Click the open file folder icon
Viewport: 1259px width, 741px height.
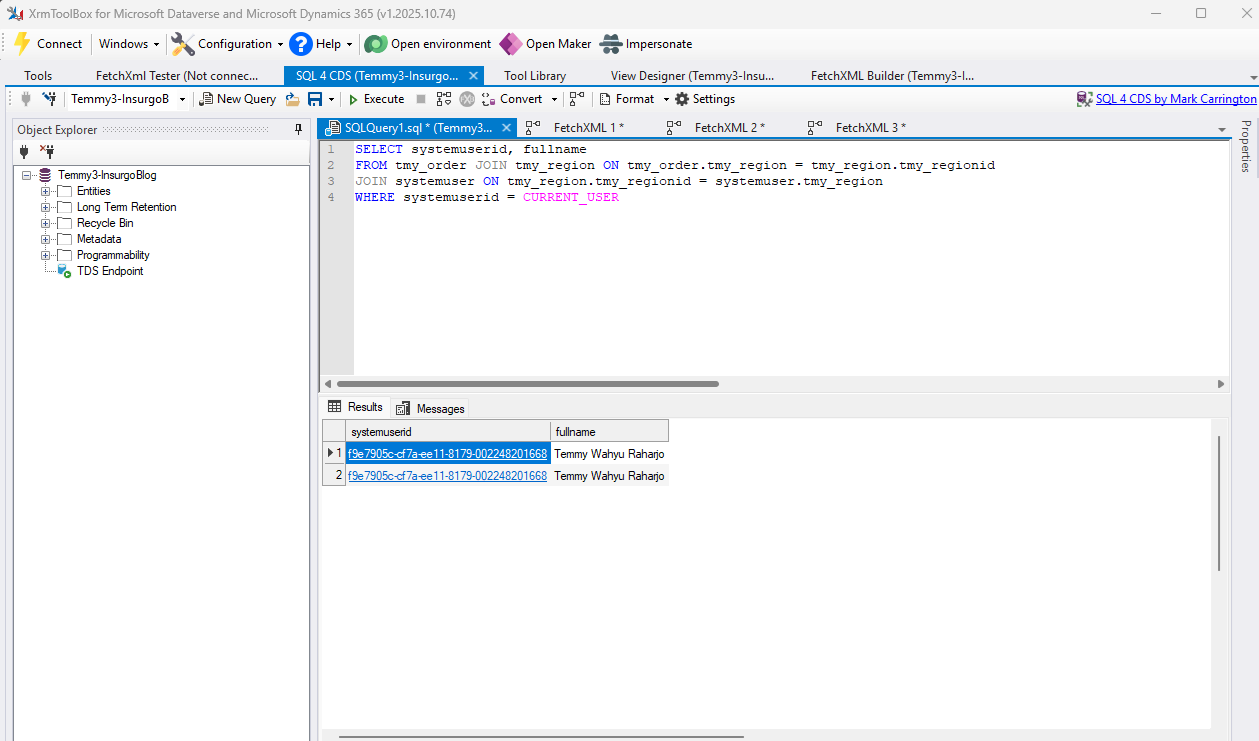[292, 99]
